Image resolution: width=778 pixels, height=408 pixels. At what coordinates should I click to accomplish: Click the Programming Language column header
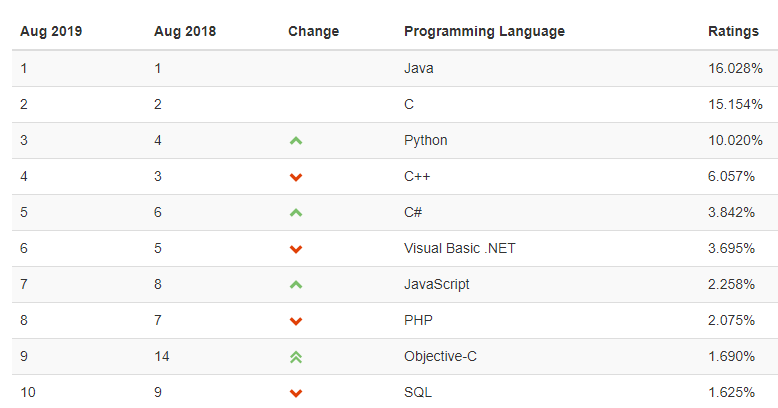pos(484,31)
